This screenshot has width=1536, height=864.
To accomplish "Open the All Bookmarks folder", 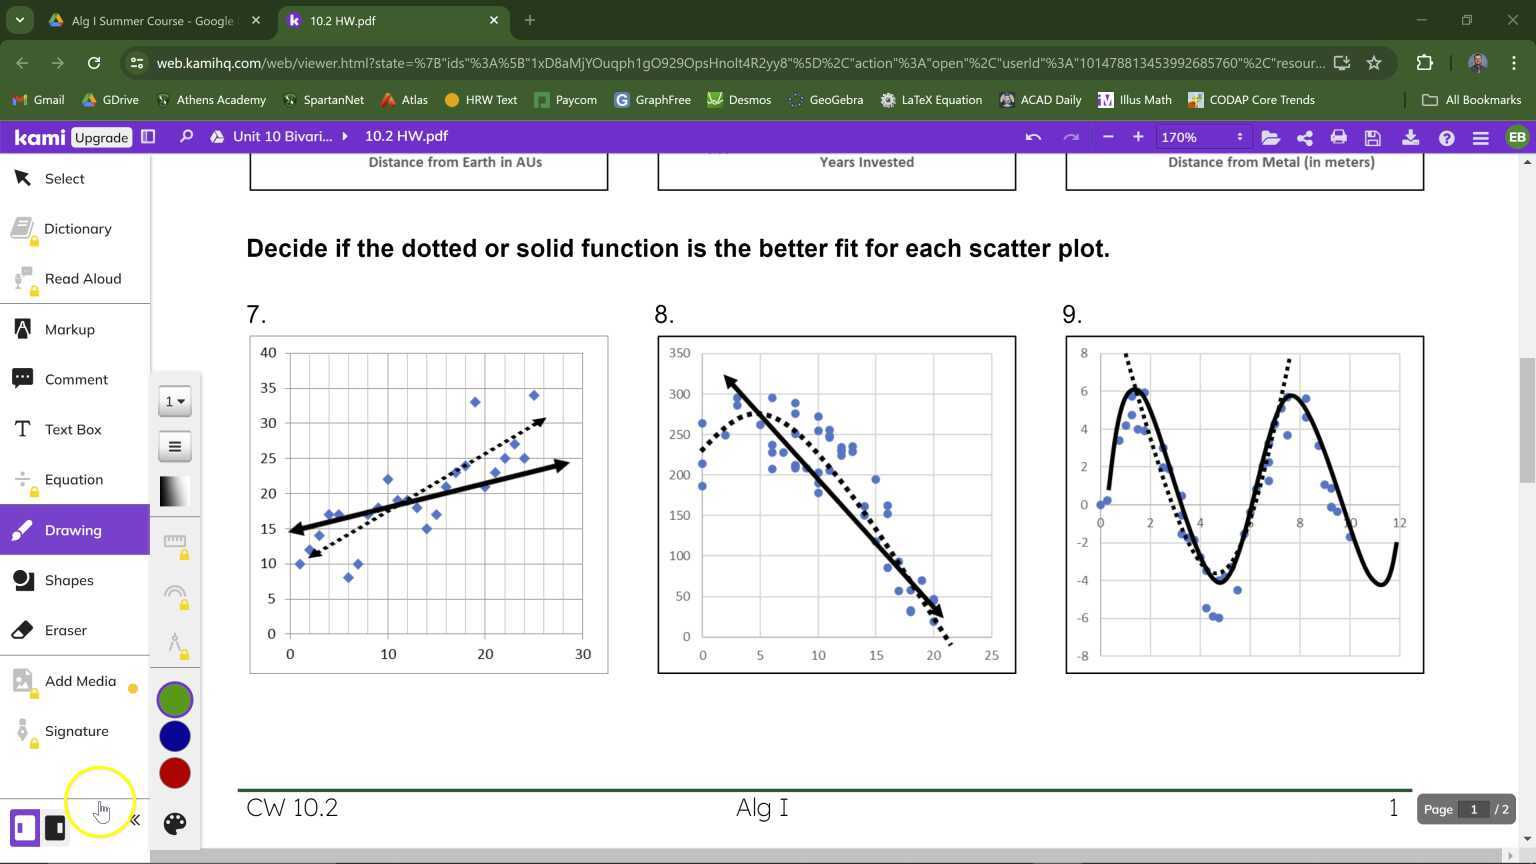I will tap(1471, 100).
